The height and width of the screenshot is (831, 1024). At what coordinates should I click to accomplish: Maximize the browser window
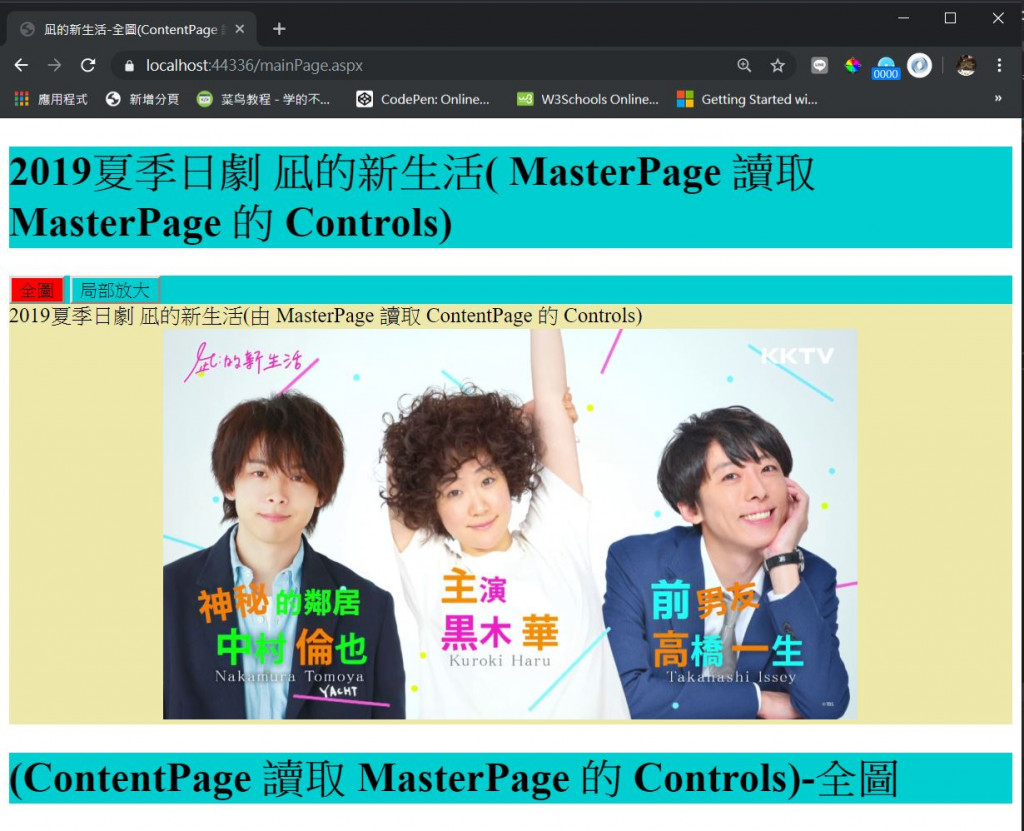pyautogui.click(x=950, y=18)
